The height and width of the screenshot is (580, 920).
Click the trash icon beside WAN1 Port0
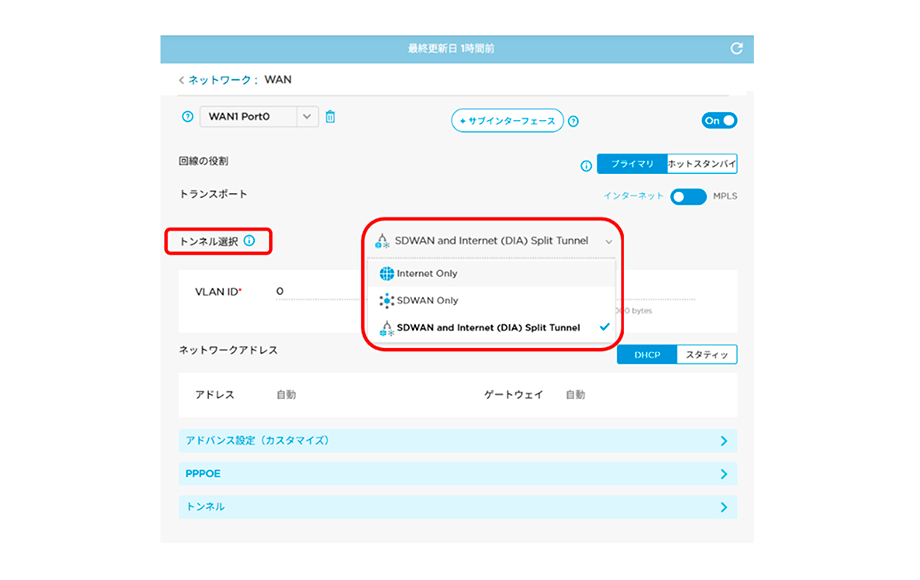[x=330, y=117]
